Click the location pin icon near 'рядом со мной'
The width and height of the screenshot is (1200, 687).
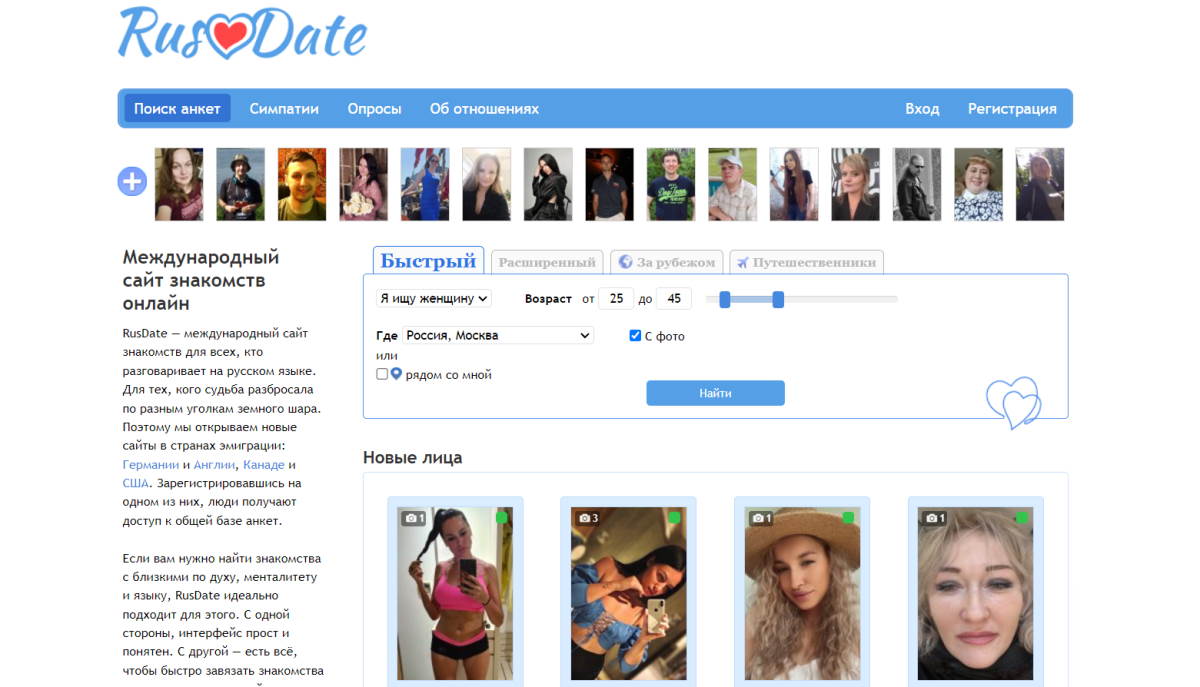click(396, 374)
